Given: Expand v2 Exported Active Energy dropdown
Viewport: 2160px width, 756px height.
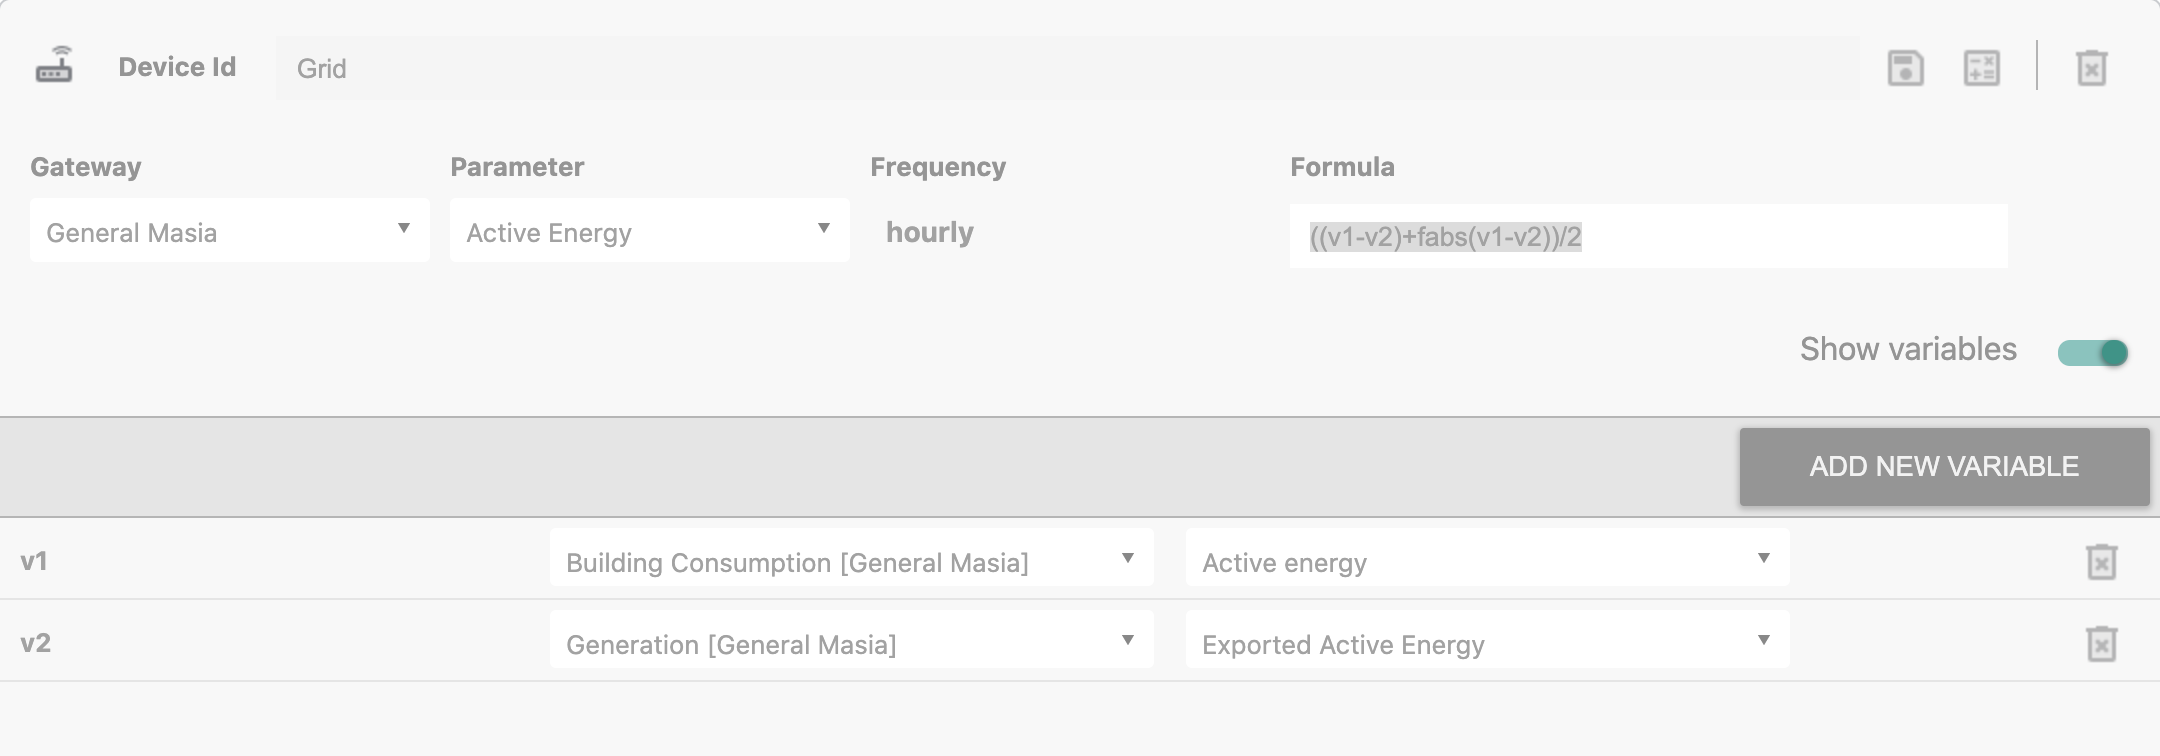Looking at the screenshot, I should [x=1488, y=640].
